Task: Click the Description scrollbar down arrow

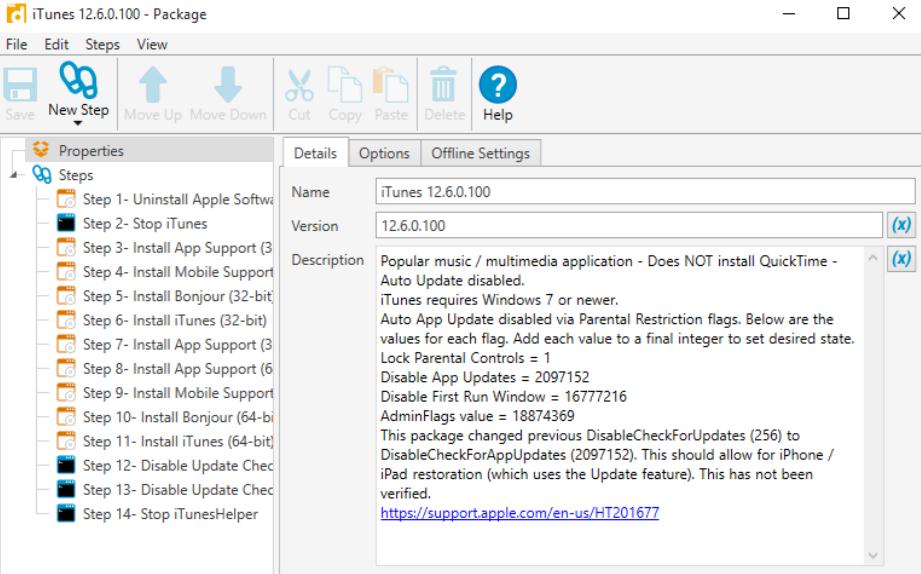Action: point(869,553)
